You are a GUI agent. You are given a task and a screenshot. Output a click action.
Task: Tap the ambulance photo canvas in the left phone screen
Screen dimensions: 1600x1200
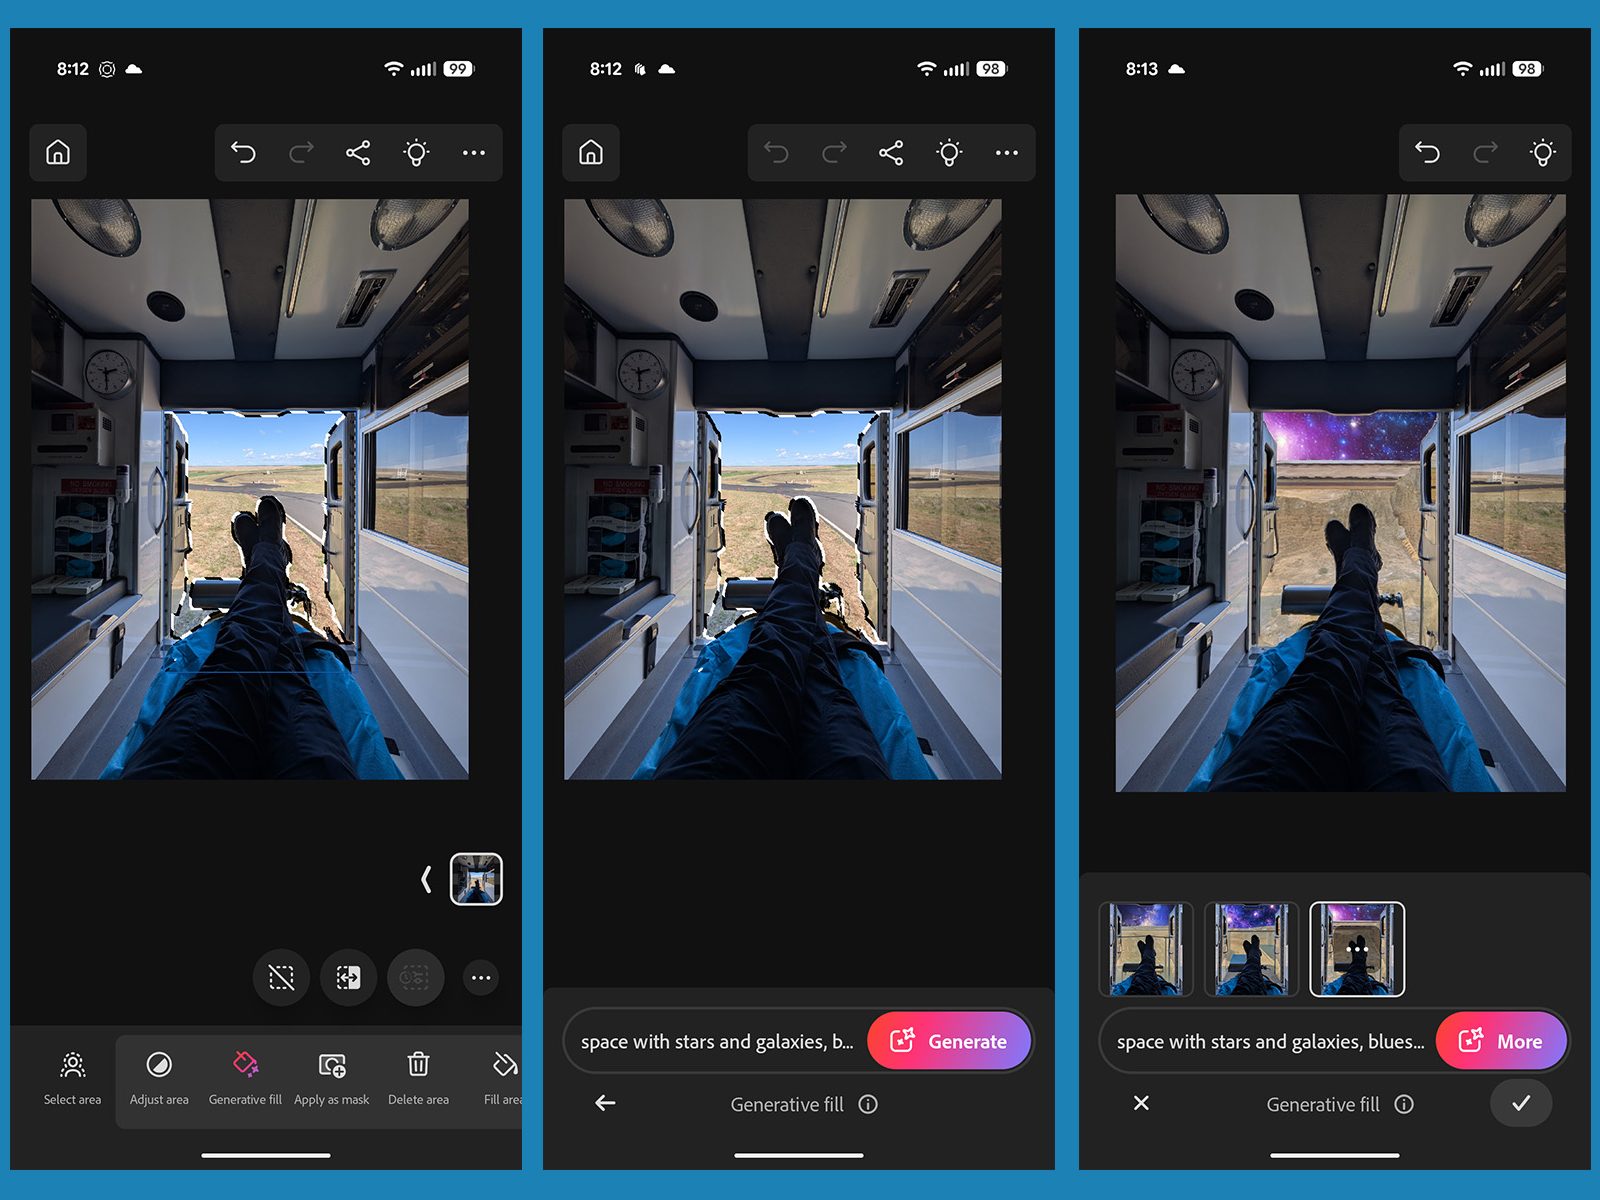(x=250, y=489)
